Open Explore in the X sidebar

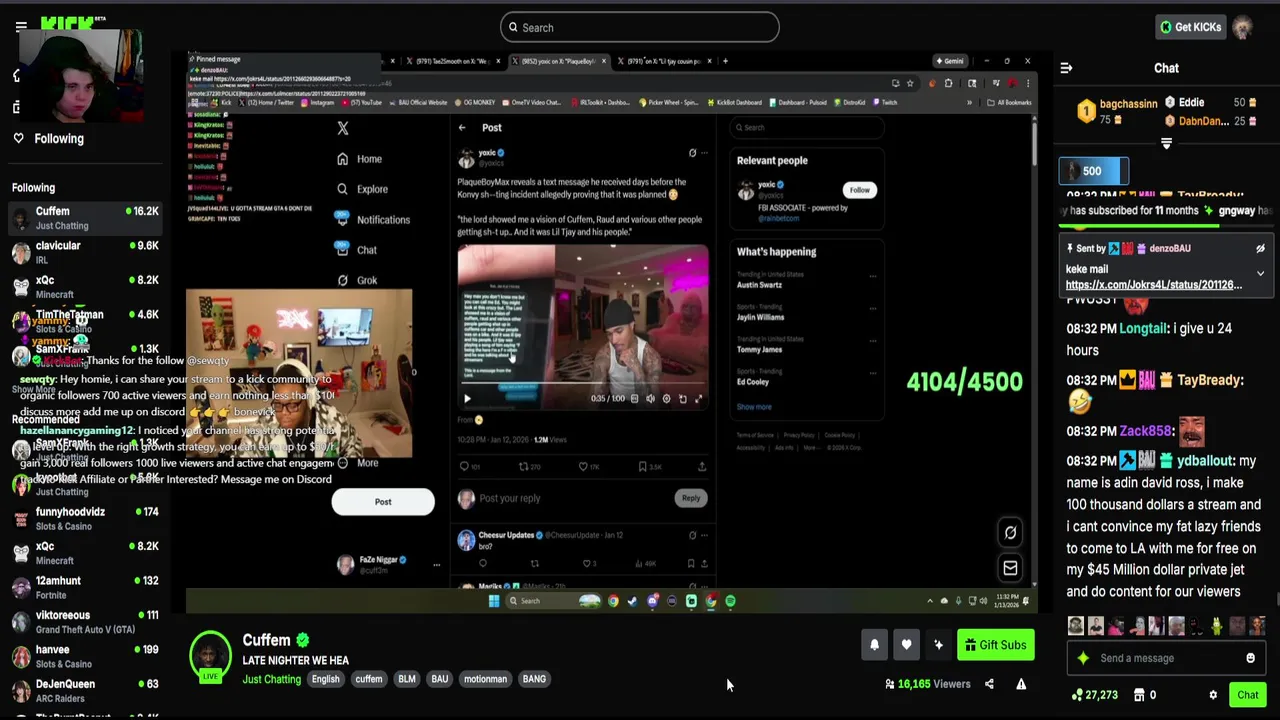pyautogui.click(x=362, y=189)
